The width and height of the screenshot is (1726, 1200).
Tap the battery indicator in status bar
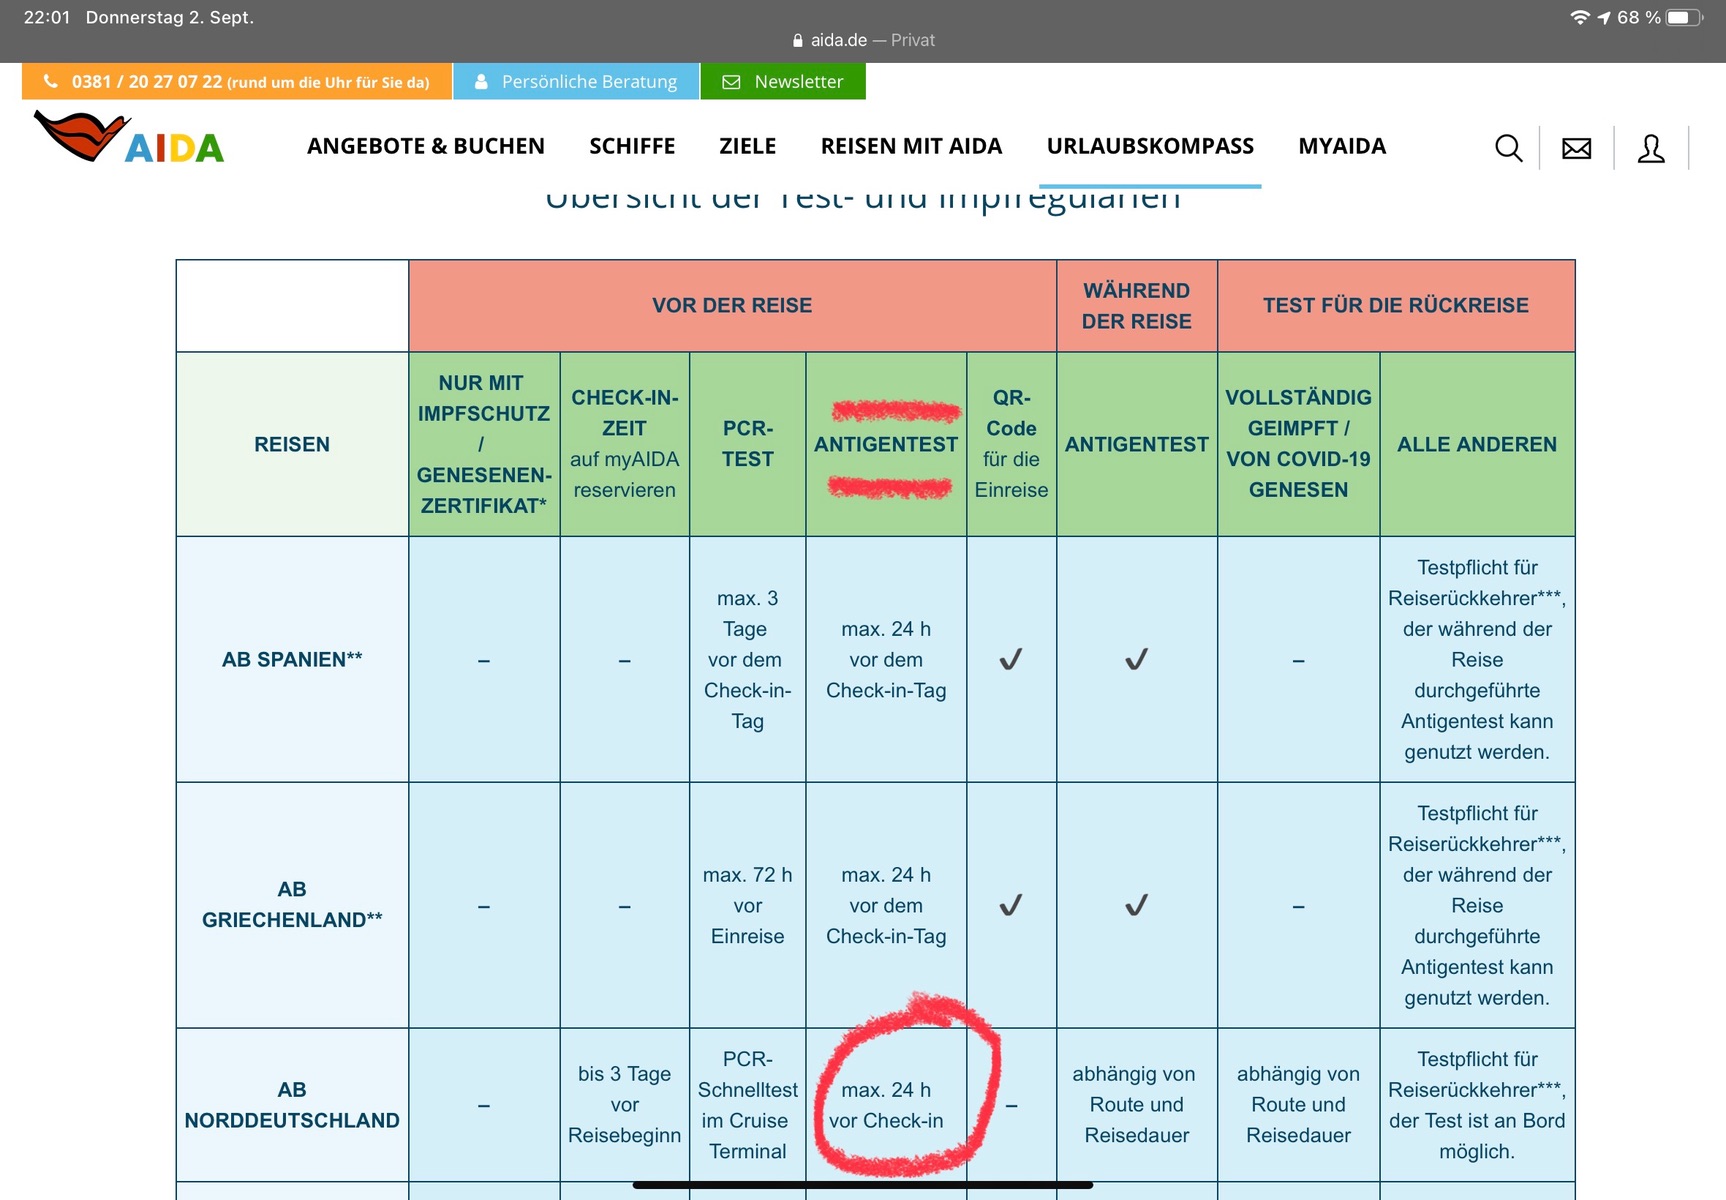[1682, 18]
